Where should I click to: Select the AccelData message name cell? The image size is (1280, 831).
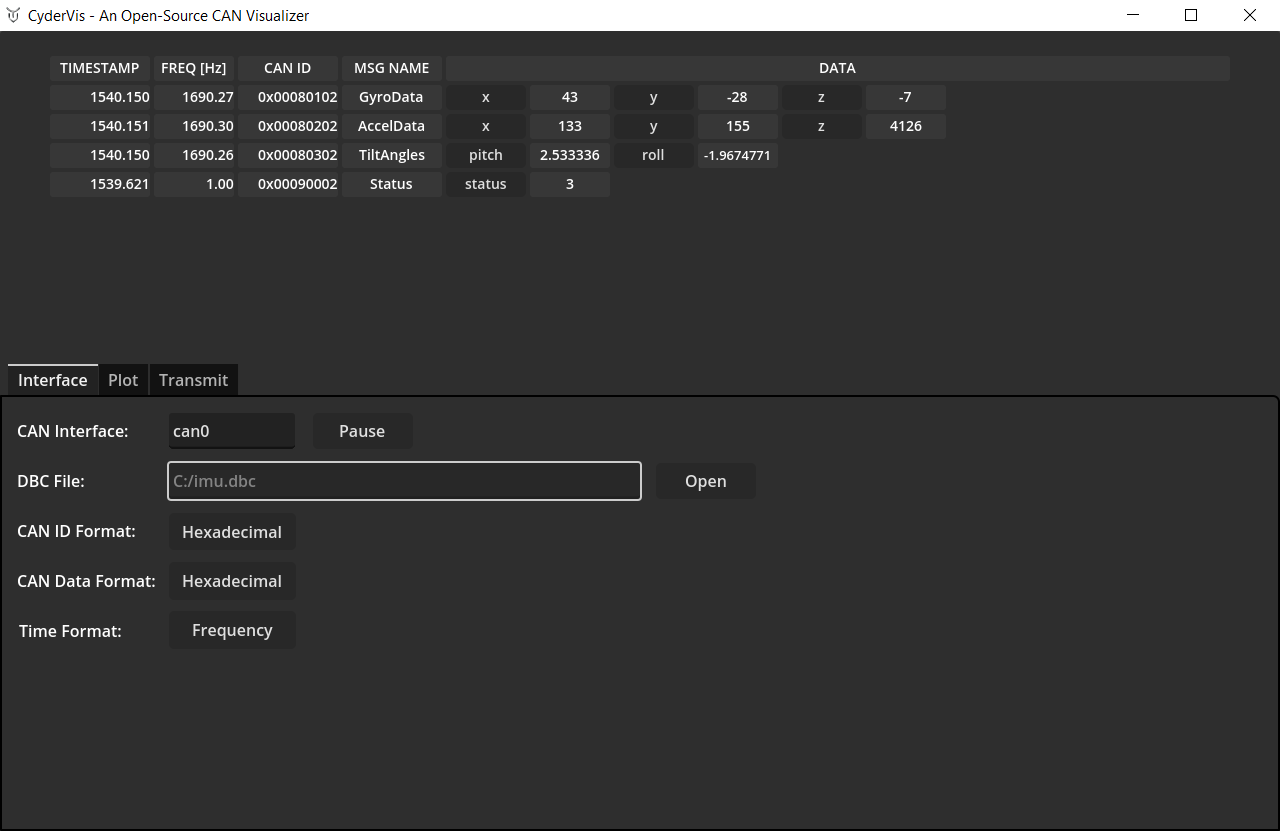point(391,126)
